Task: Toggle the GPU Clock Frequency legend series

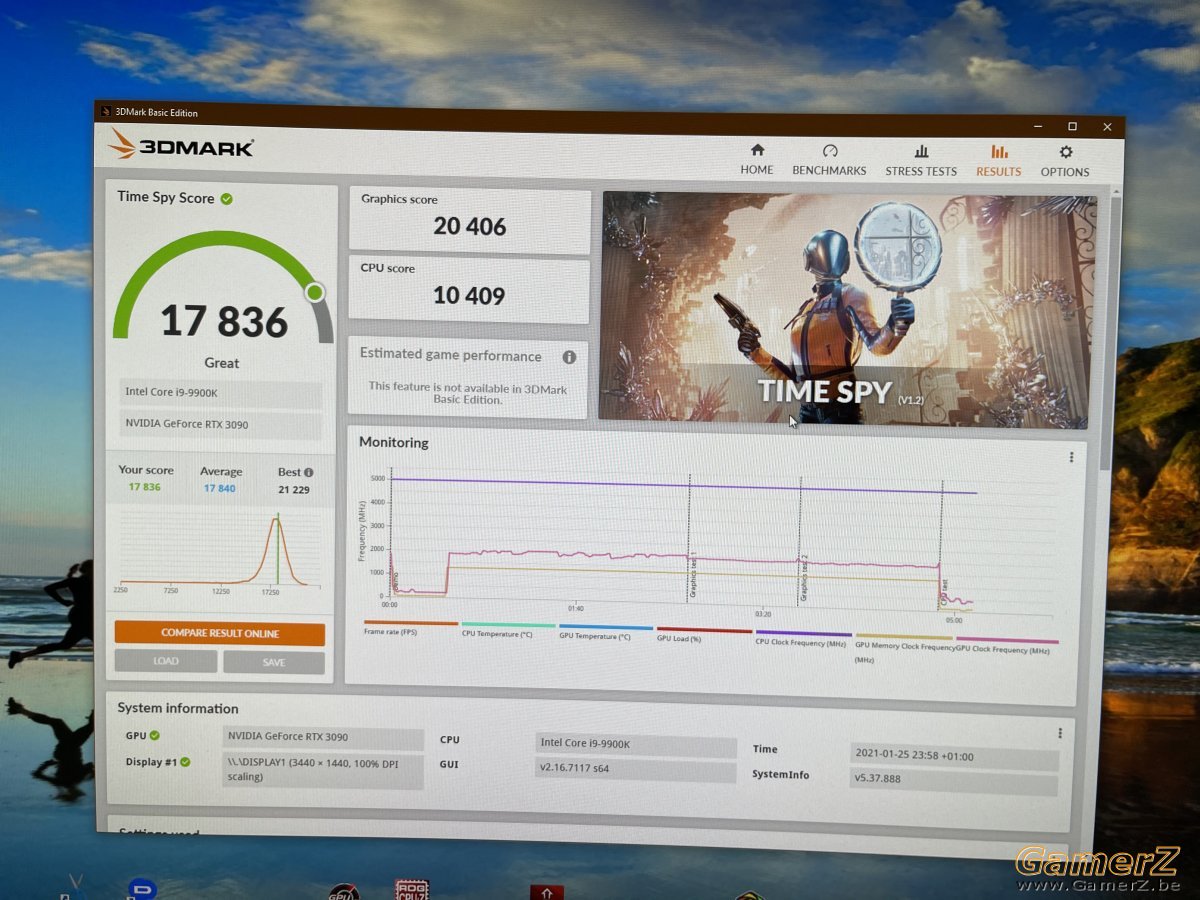Action: point(1005,645)
